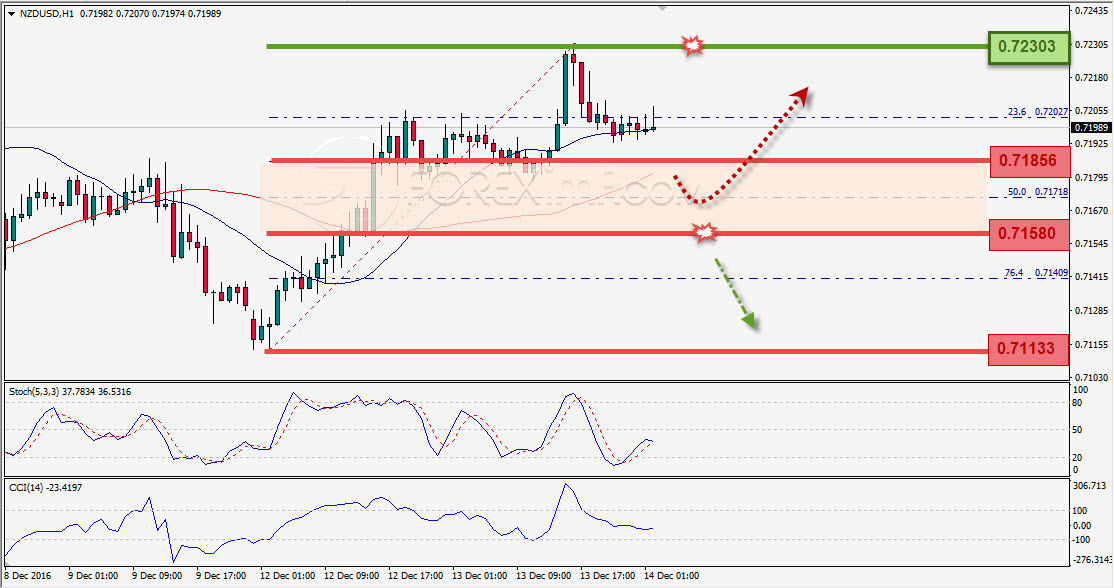Click the 14 Dec 01:00 time axis label

click(671, 575)
